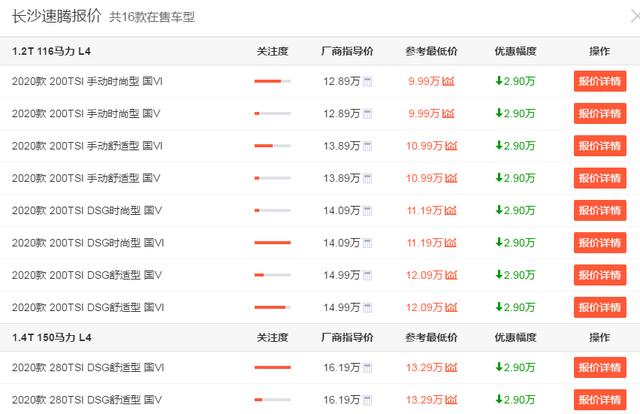
Task: Open model link 2020款 200TSI 手动舒适型 国VI
Action: coord(87,146)
